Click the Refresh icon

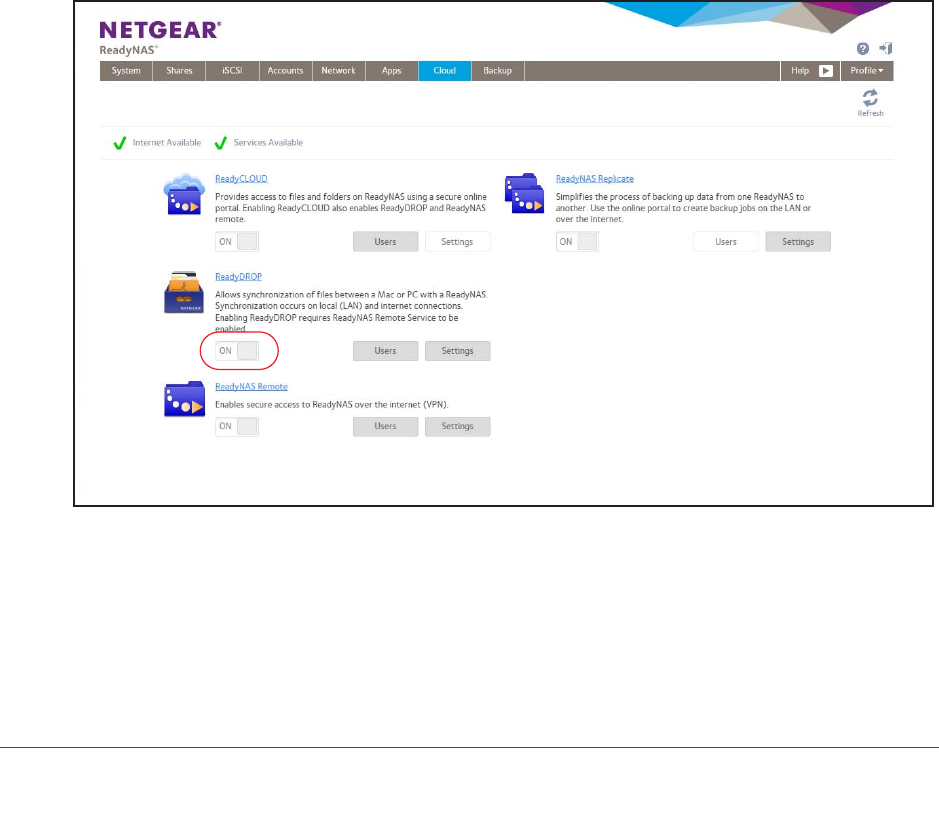(x=870, y=98)
